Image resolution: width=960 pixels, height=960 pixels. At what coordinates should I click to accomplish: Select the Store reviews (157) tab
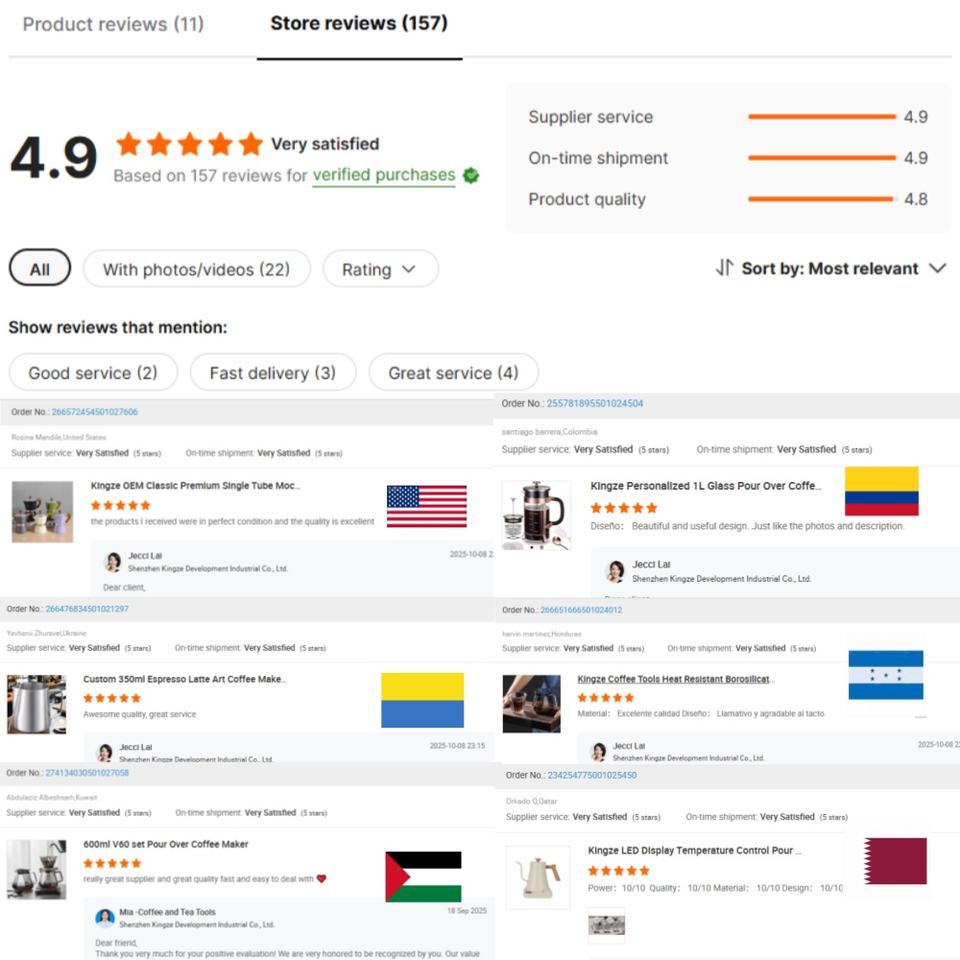[x=359, y=24]
